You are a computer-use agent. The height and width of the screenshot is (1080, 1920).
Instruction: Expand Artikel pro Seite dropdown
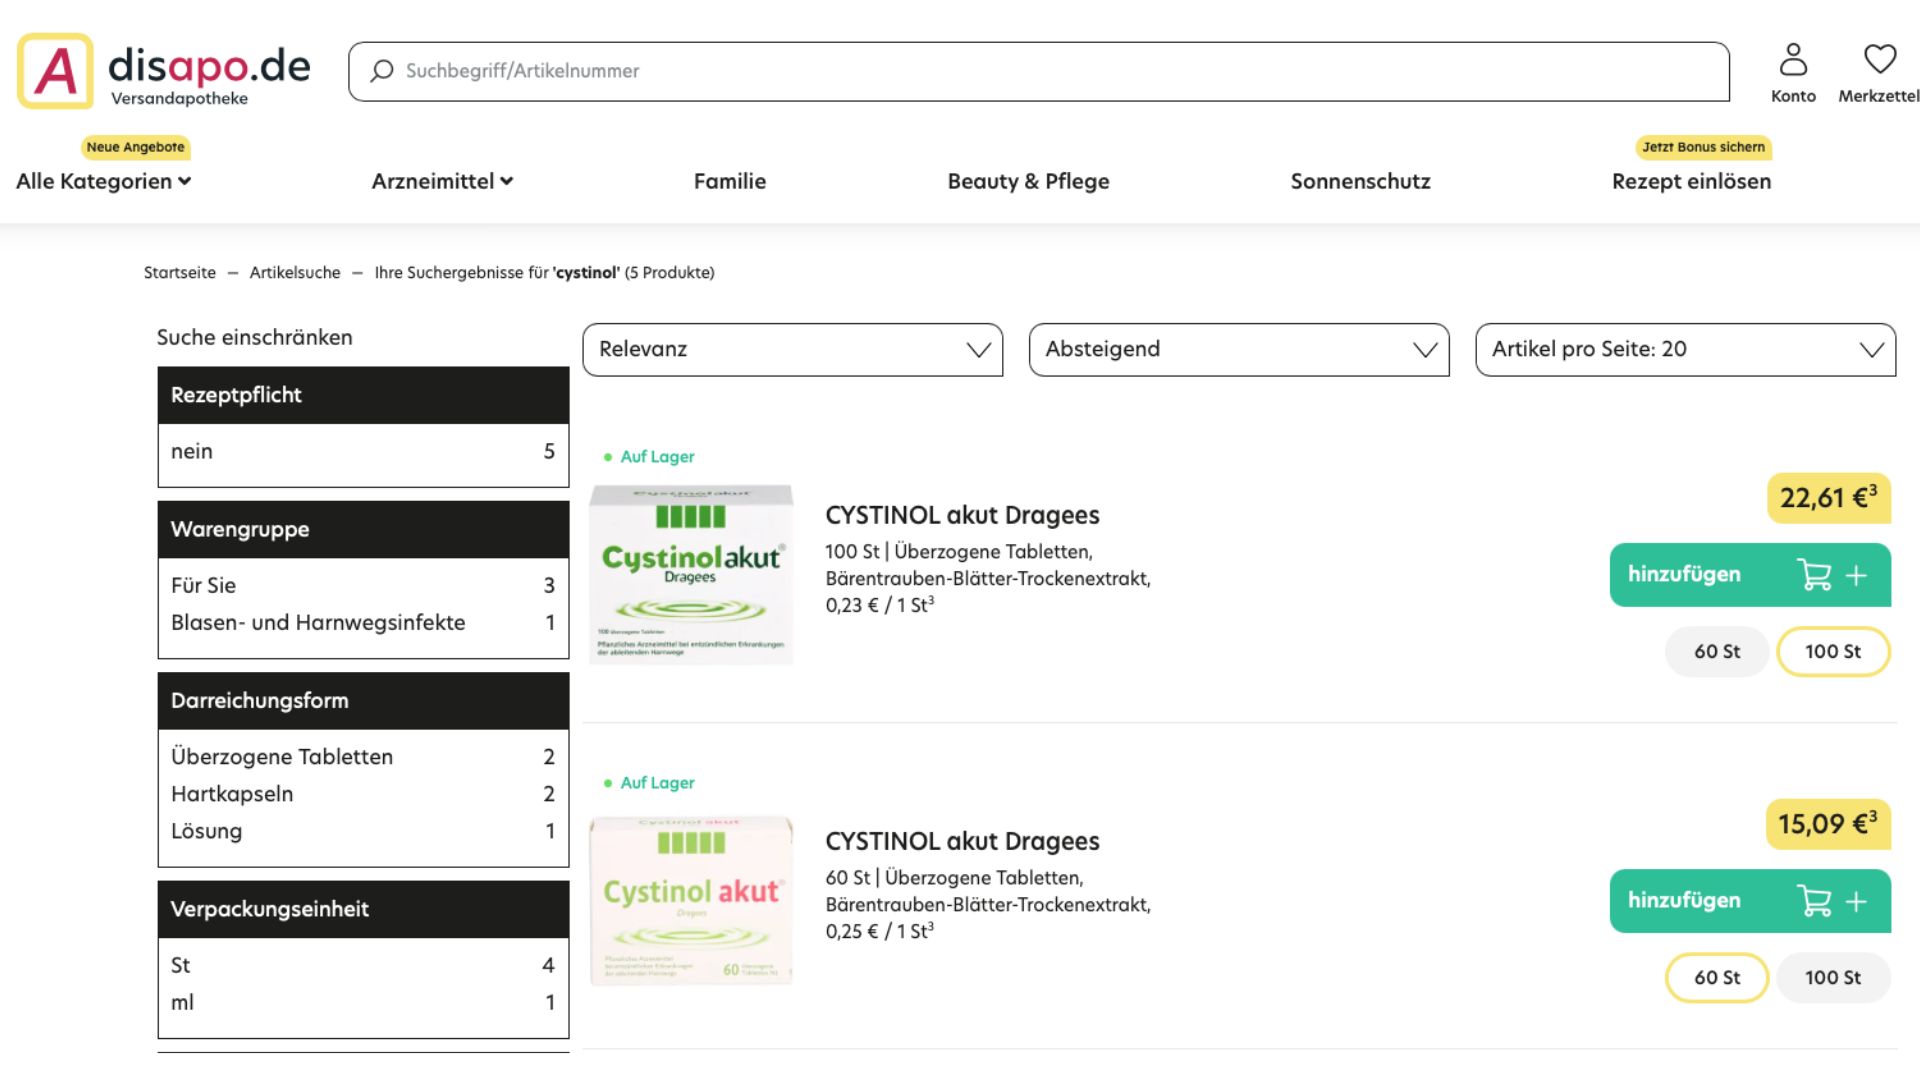pyautogui.click(x=1685, y=349)
